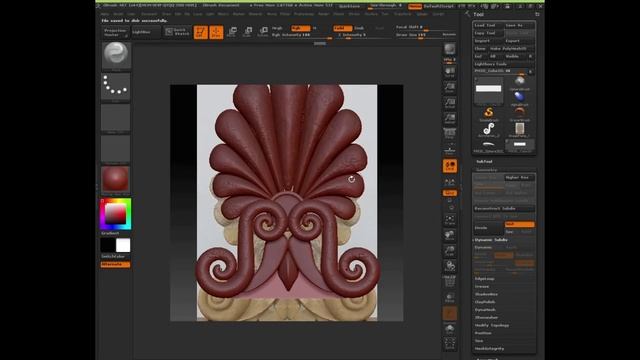640x360 pixels.
Task: Click the Zoom canvas icon
Action: click(450, 87)
